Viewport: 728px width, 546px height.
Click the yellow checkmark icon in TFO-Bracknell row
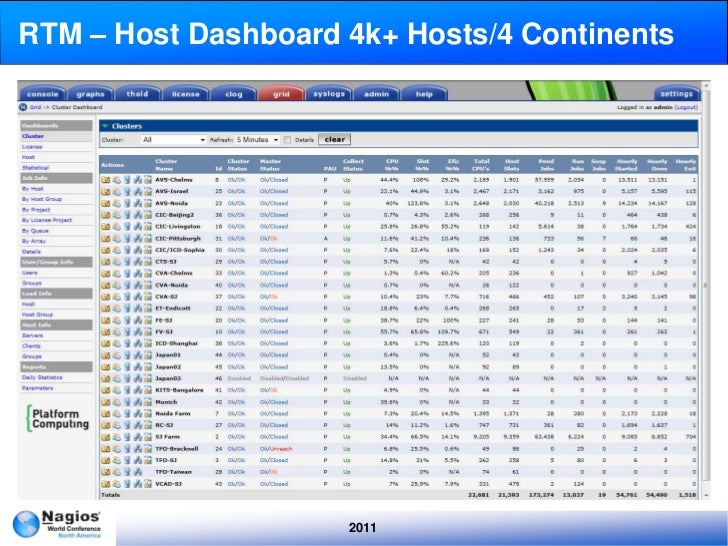106,449
